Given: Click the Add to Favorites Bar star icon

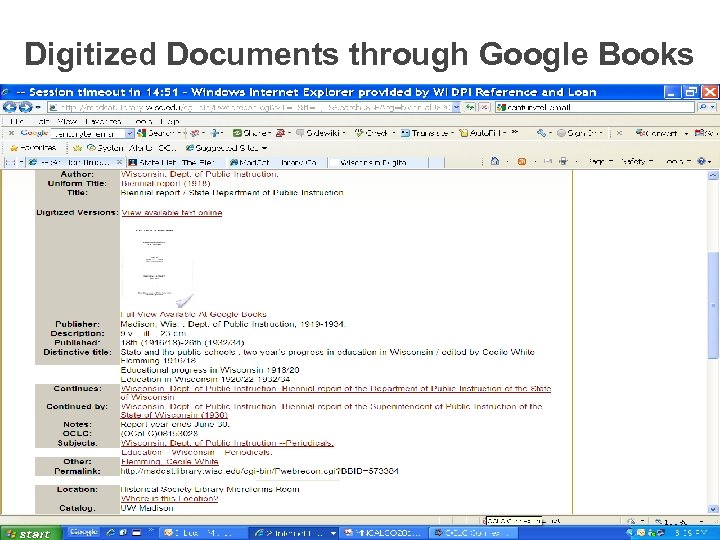Looking at the screenshot, I should (77, 148).
